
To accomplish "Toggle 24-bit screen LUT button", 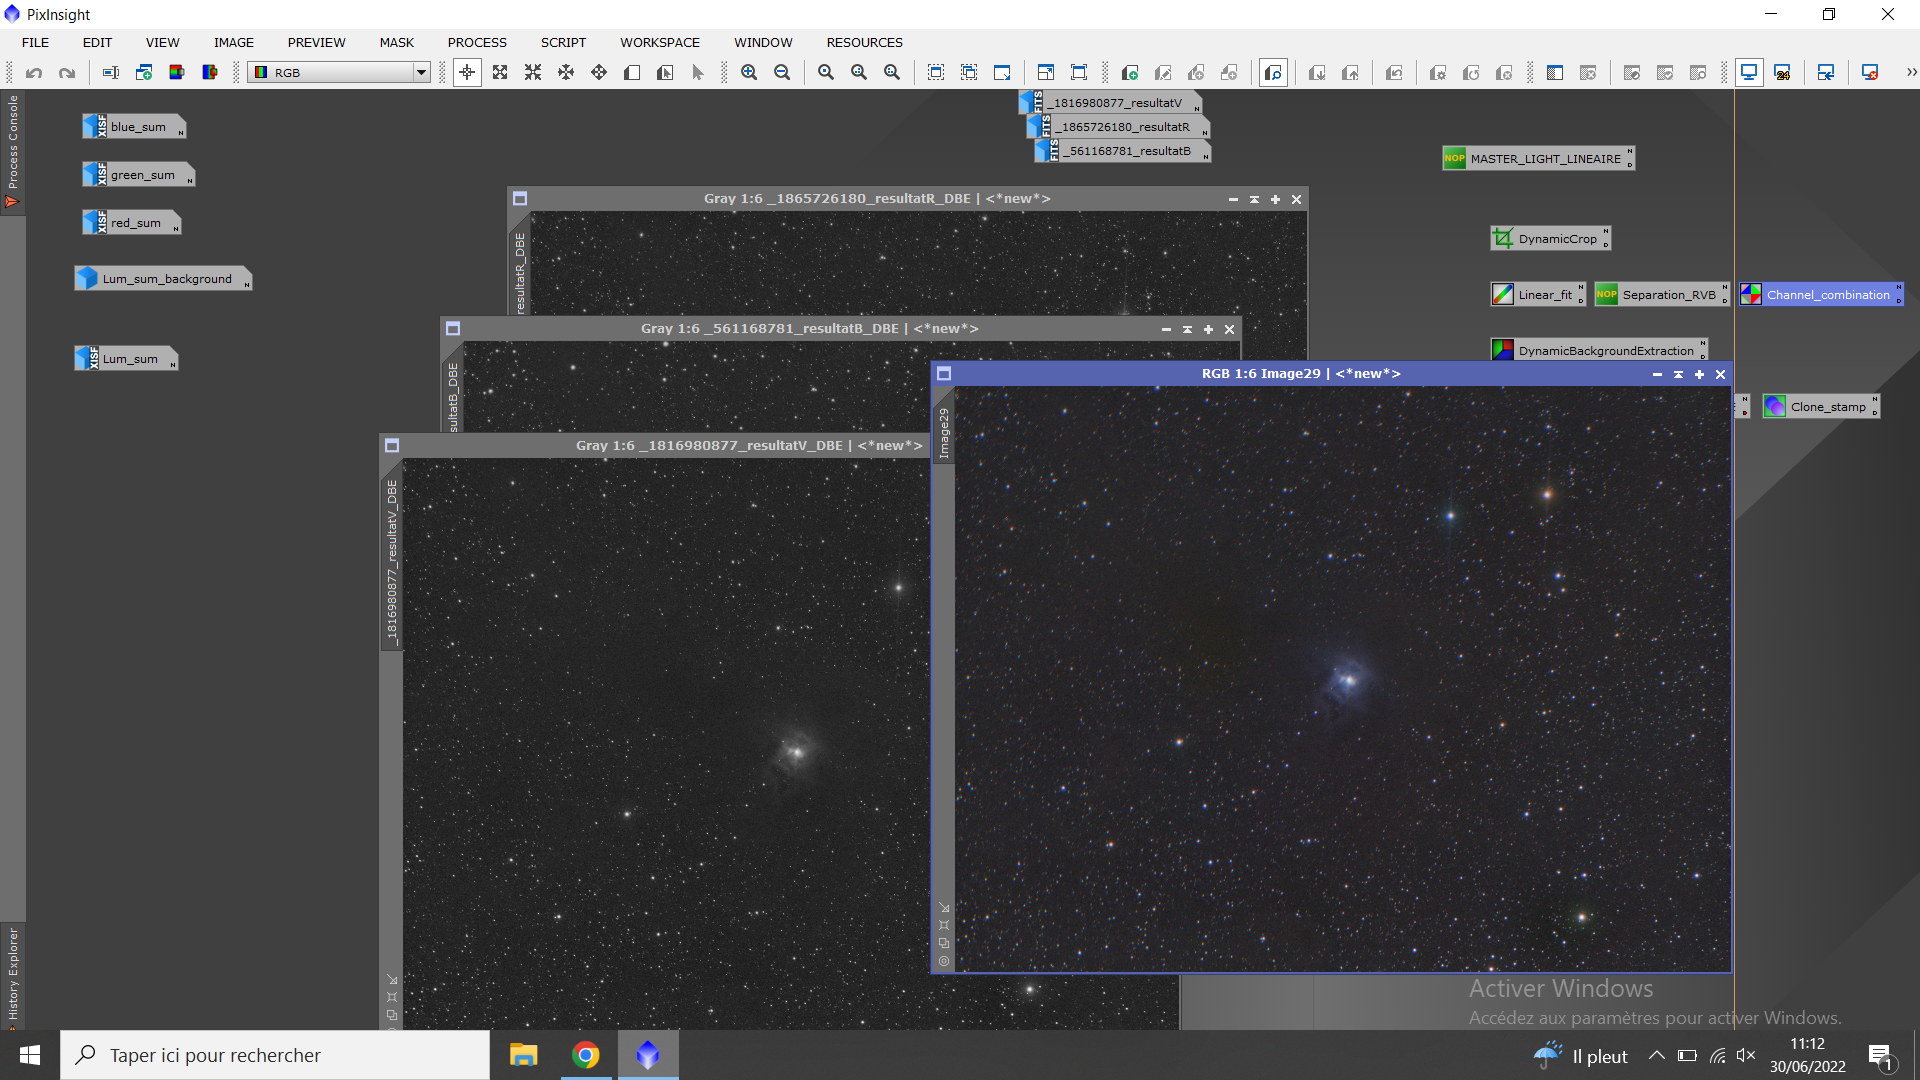I will pos(1782,72).
